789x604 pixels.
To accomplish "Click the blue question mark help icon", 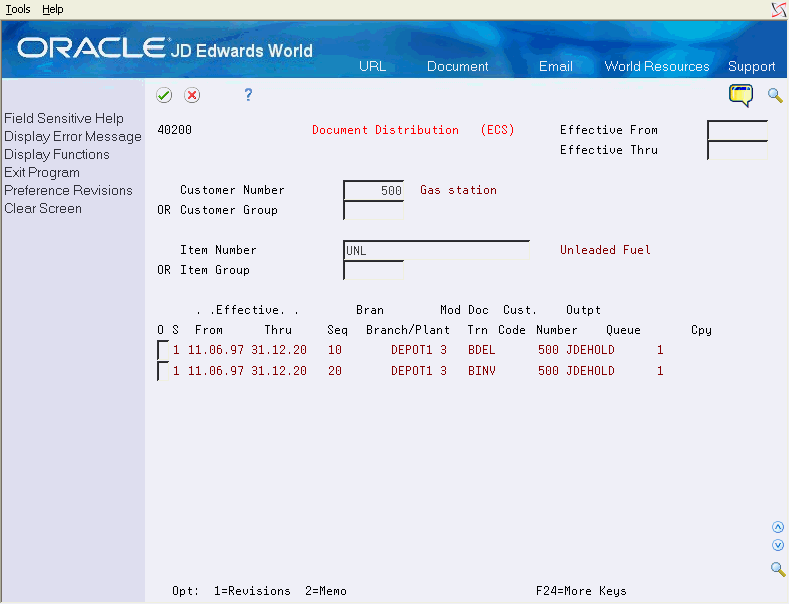I will [248, 95].
